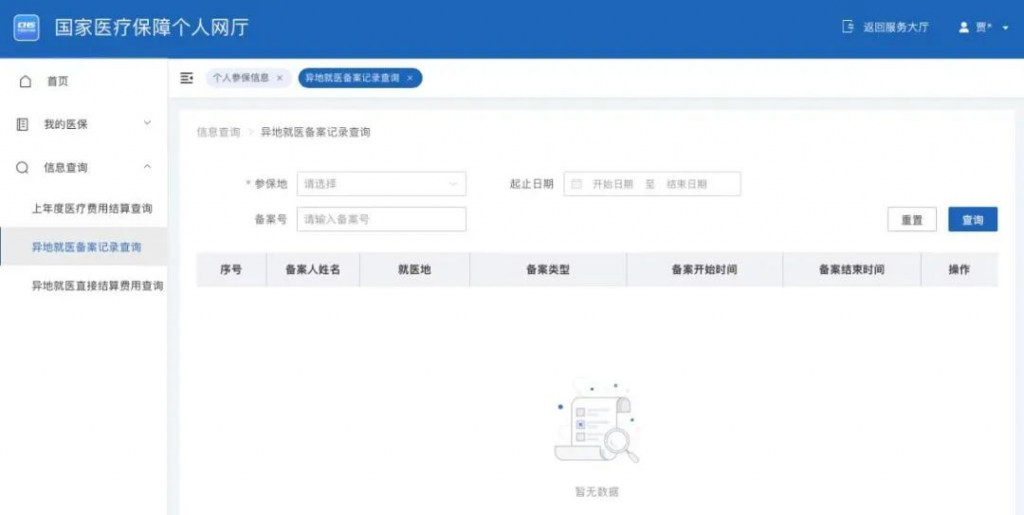Click the 暂无数据 empty-state text
The image size is (1024, 515).
pos(597,492)
